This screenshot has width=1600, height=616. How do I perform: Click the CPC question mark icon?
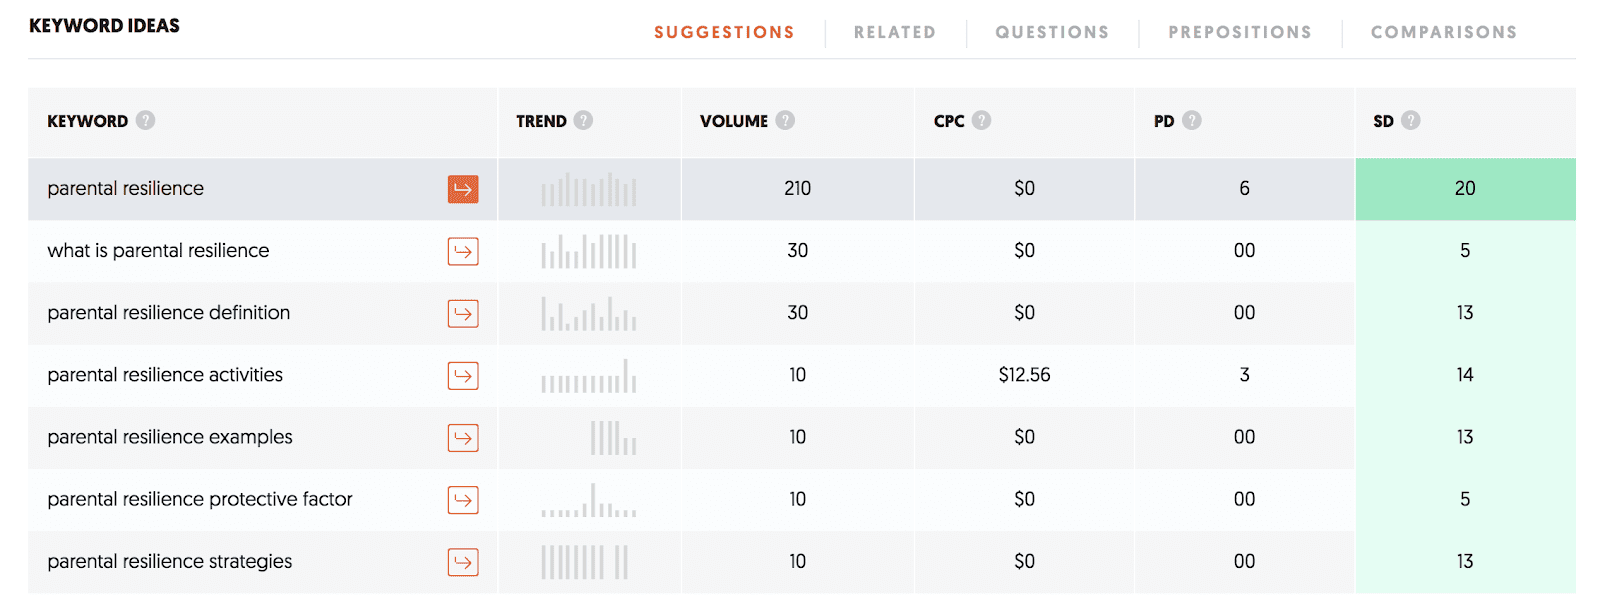click(x=981, y=120)
